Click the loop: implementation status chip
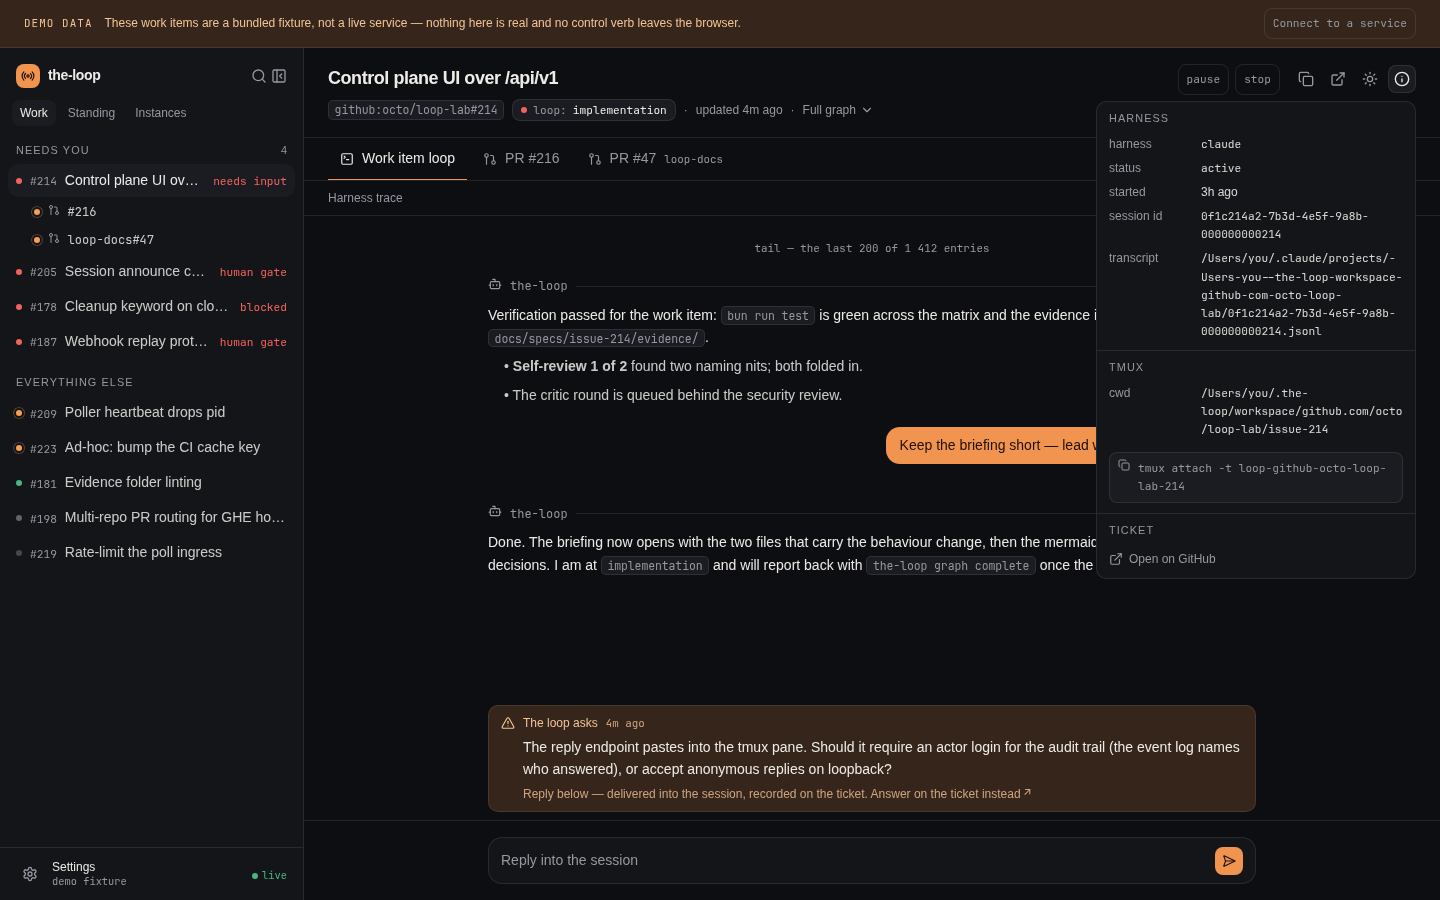 594,110
